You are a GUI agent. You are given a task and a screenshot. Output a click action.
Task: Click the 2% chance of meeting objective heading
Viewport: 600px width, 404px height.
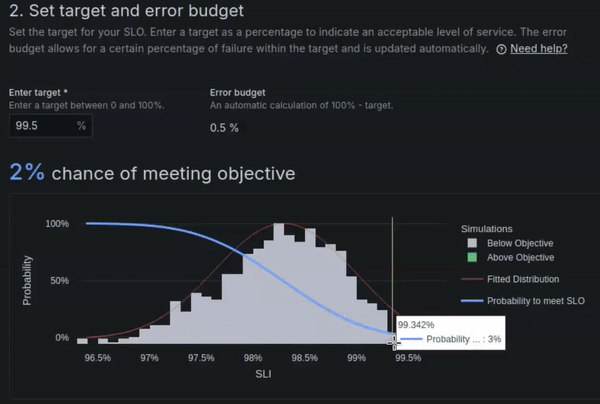152,173
